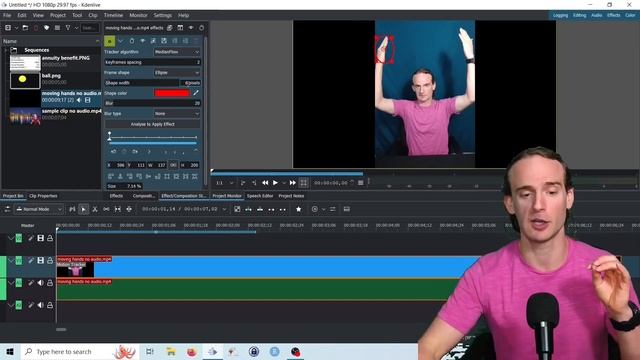Click the Windows taskbar search box
This screenshot has height=360, width=640.
[x=80, y=351]
